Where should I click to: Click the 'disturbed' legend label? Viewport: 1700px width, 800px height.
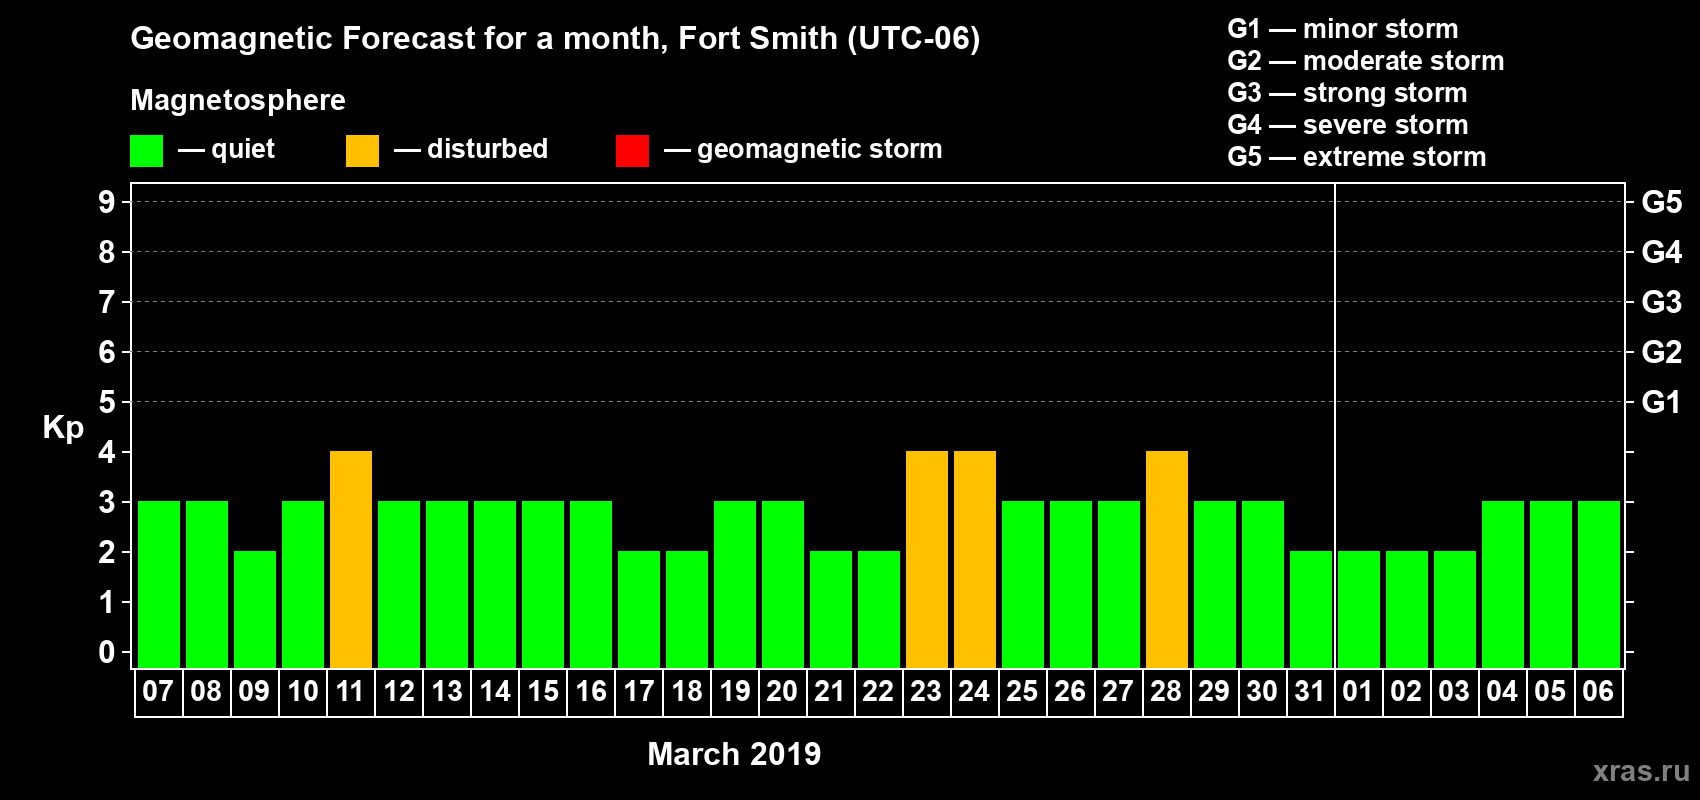pos(487,149)
